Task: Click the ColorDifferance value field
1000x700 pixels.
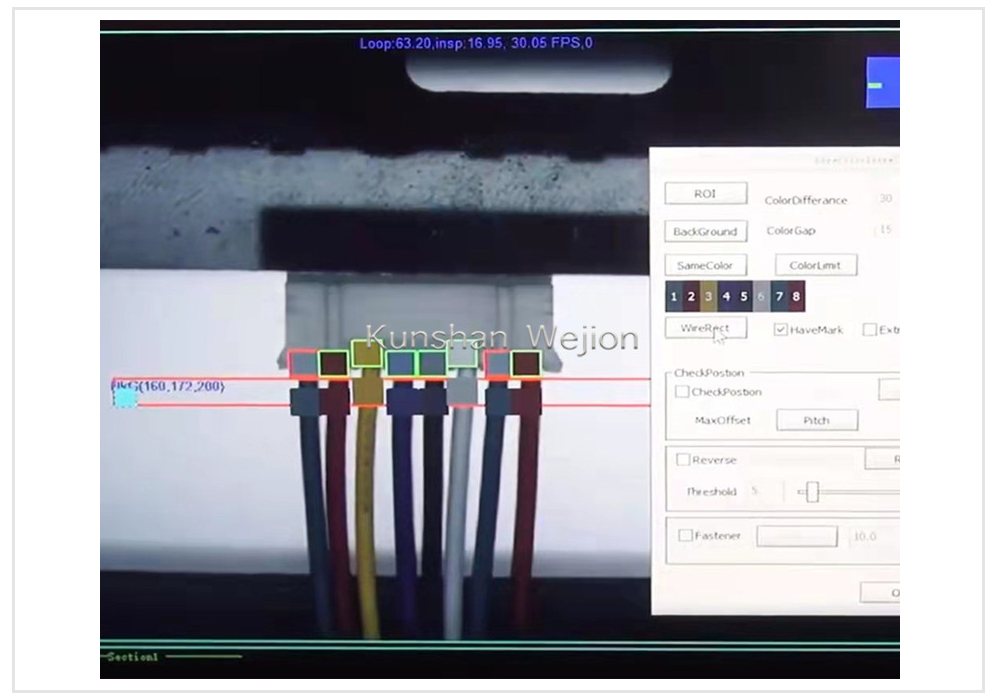Action: [x=885, y=199]
